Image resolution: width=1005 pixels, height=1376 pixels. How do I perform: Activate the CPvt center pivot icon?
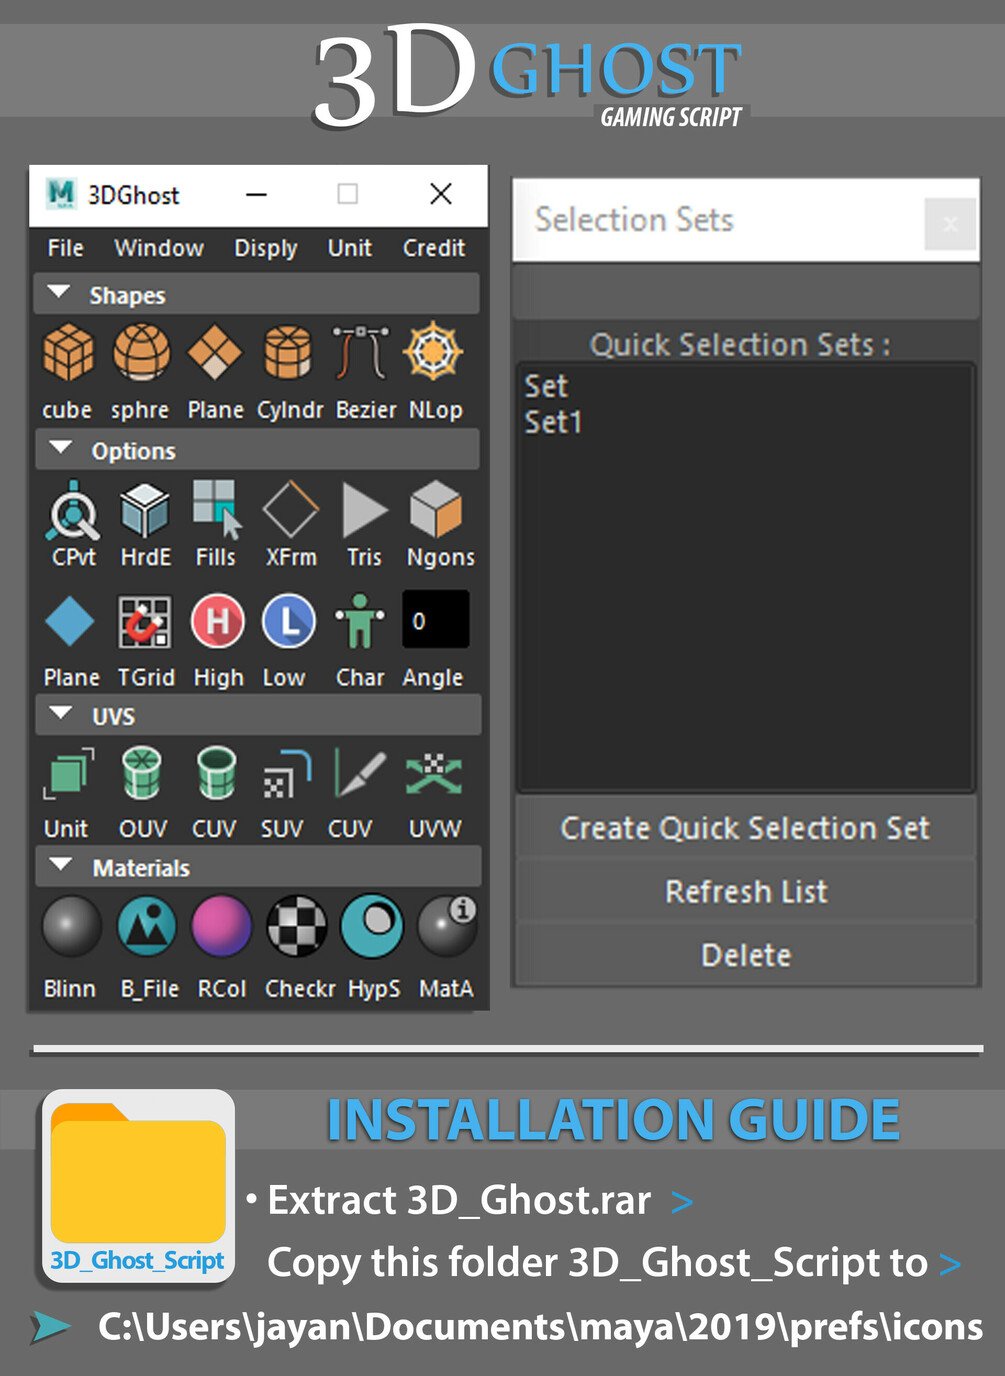pyautogui.click(x=73, y=510)
